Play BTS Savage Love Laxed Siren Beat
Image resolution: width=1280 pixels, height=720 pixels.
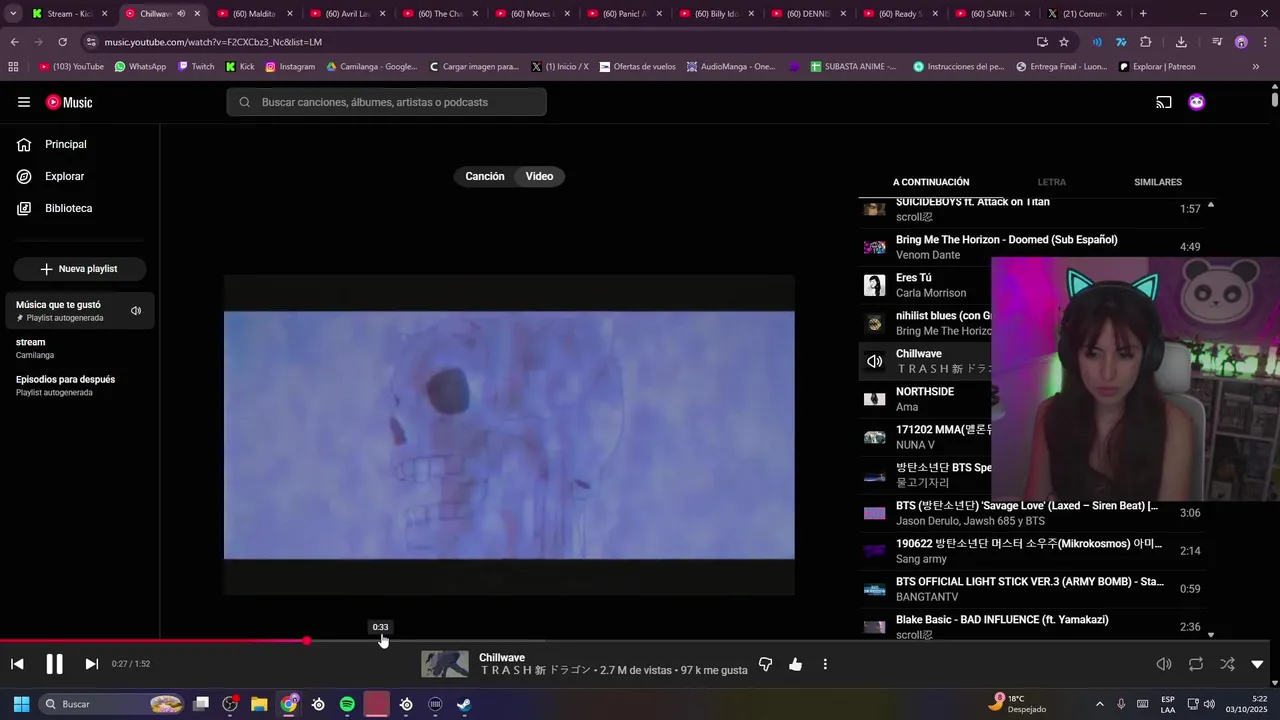(1033, 513)
